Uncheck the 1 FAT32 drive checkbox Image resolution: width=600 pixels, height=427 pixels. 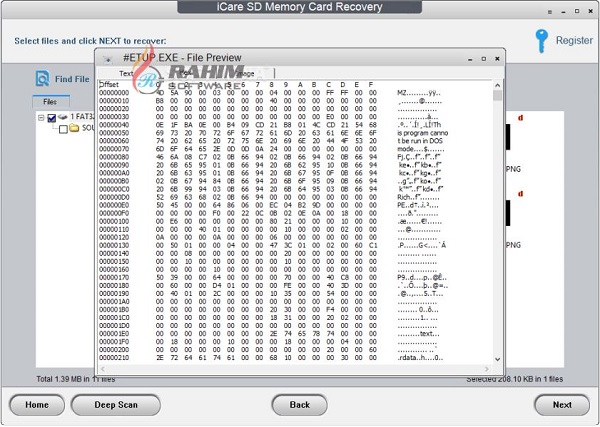click(x=52, y=118)
